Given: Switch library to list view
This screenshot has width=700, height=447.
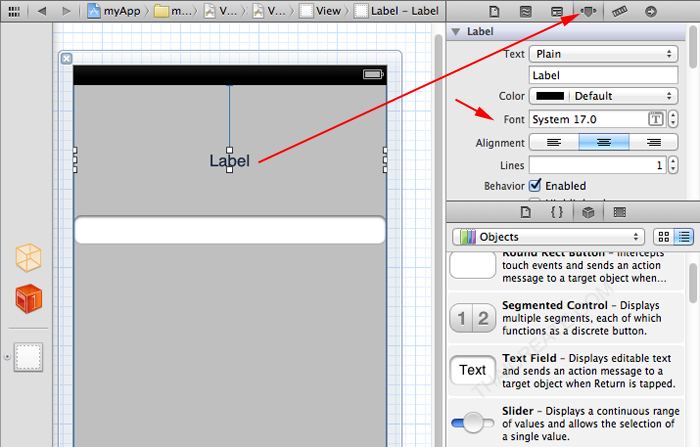Looking at the screenshot, I should tap(684, 237).
